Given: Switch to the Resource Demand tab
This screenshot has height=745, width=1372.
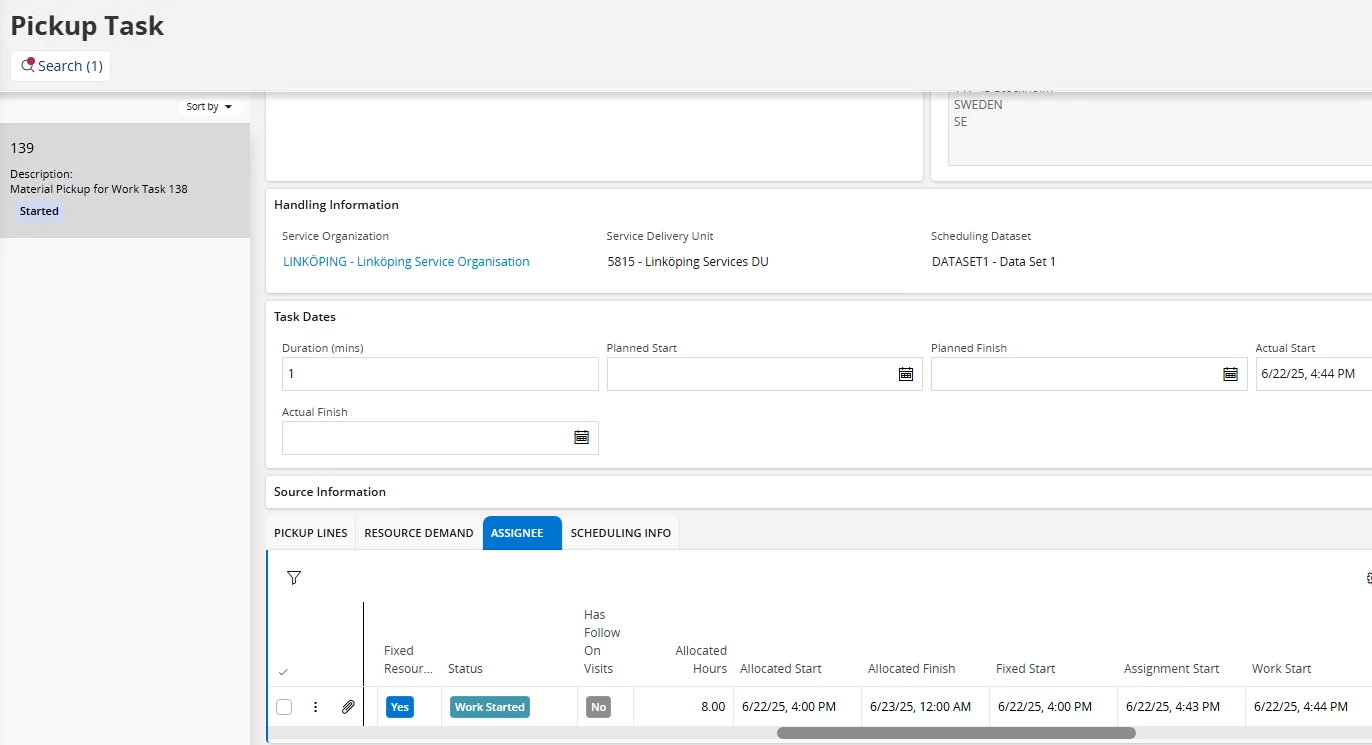Looking at the screenshot, I should (x=419, y=533).
